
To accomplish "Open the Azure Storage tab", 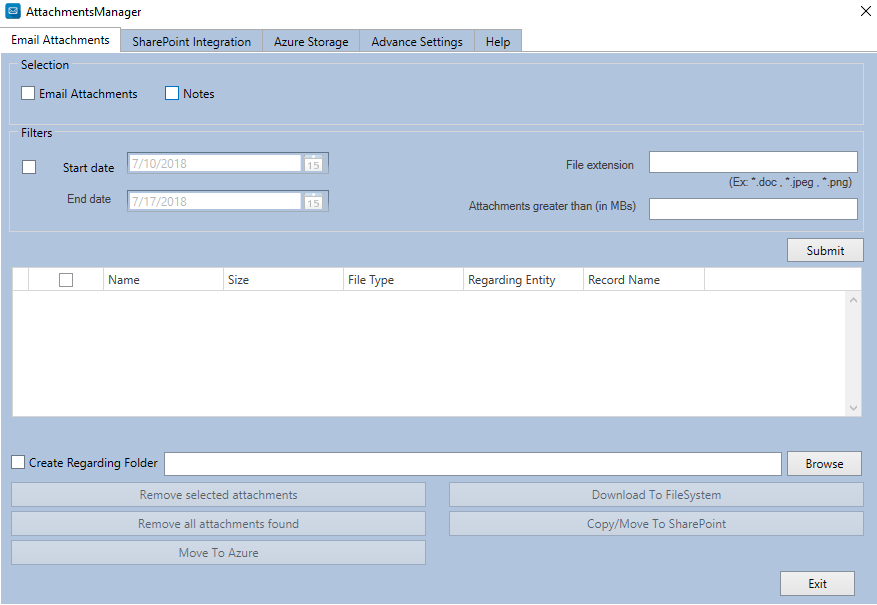I will point(311,42).
